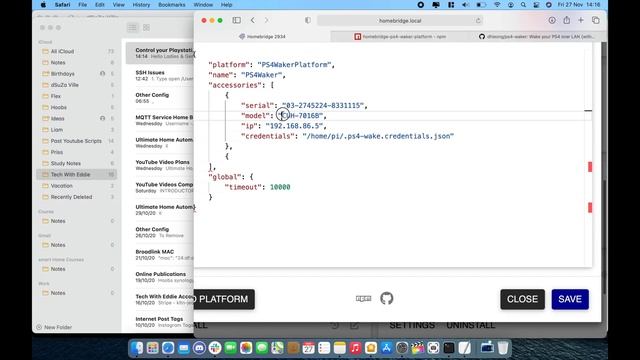The height and width of the screenshot is (360, 640).
Task: Go forward in Safari
Action: pos(267,20)
